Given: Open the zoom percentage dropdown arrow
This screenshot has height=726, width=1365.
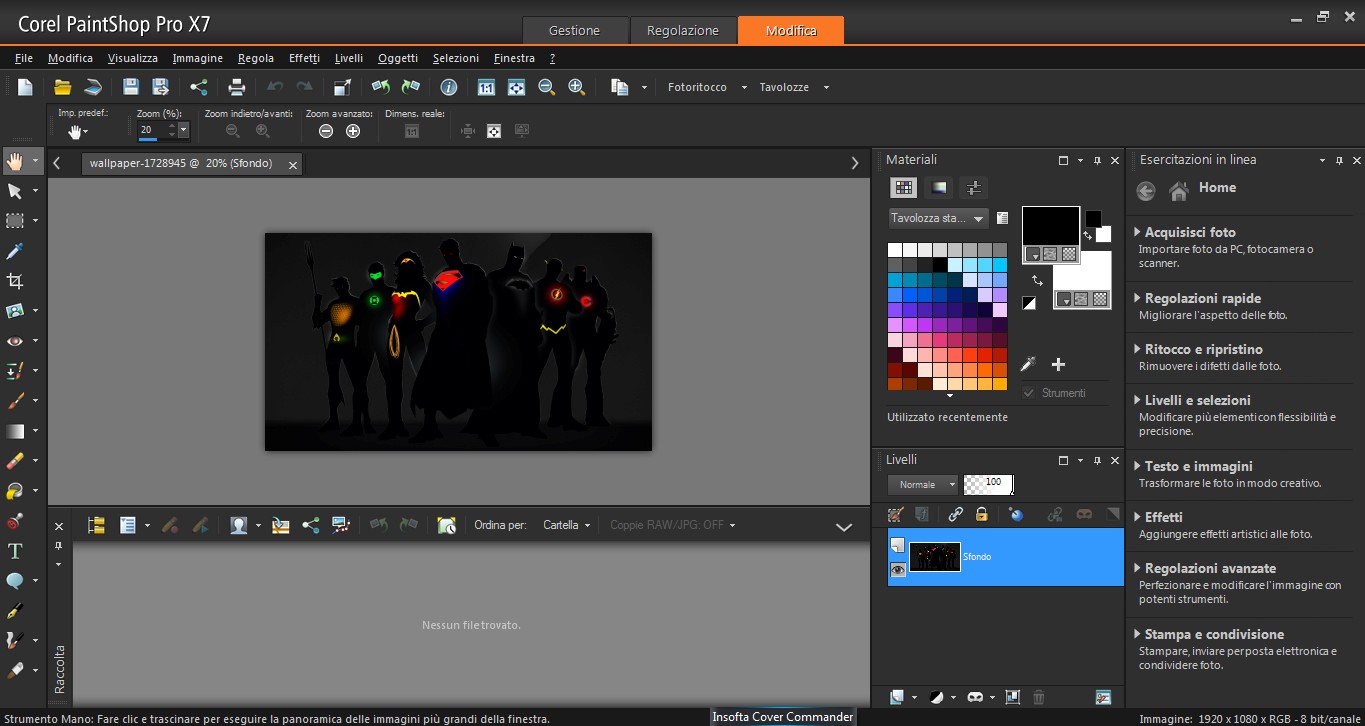Looking at the screenshot, I should pyautogui.click(x=183, y=130).
